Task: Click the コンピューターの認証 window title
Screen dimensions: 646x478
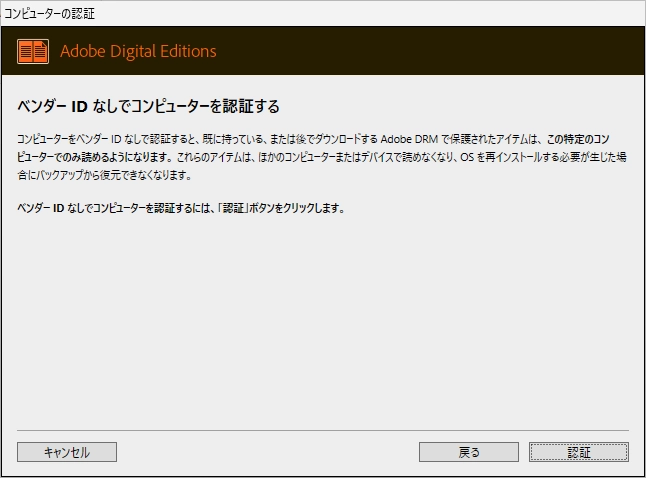Action: click(49, 14)
